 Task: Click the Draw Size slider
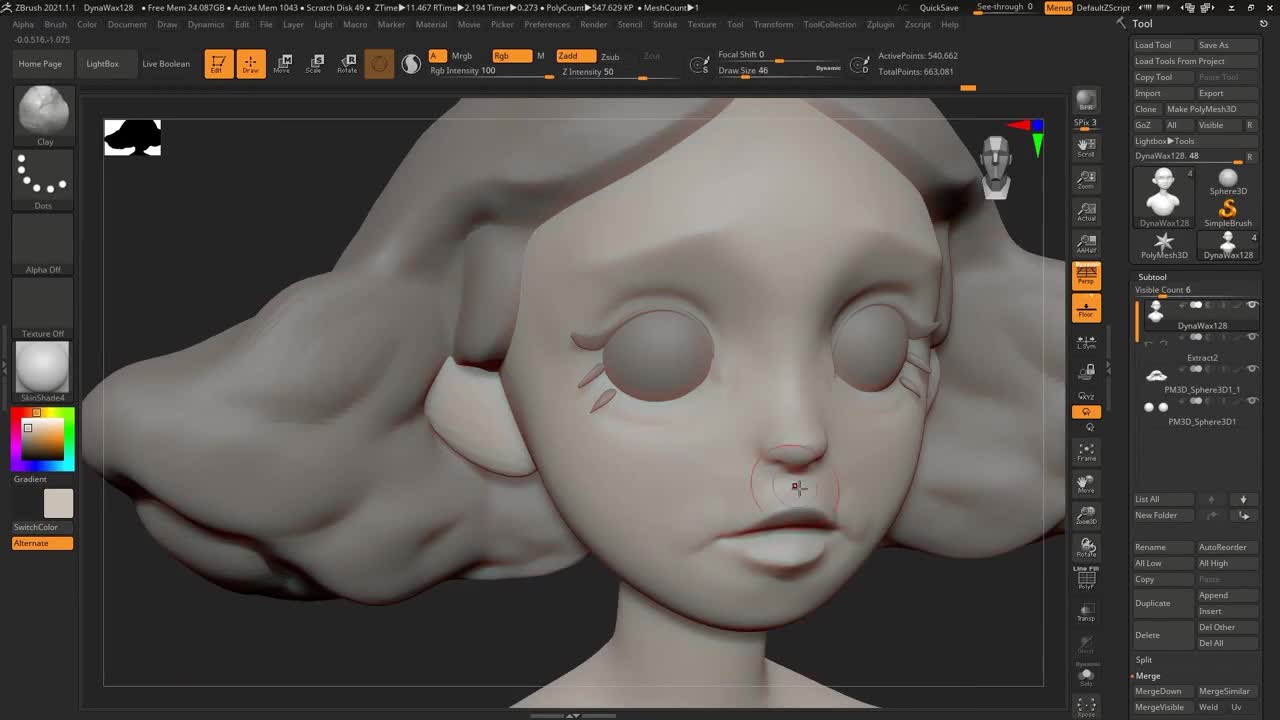pyautogui.click(x=780, y=71)
